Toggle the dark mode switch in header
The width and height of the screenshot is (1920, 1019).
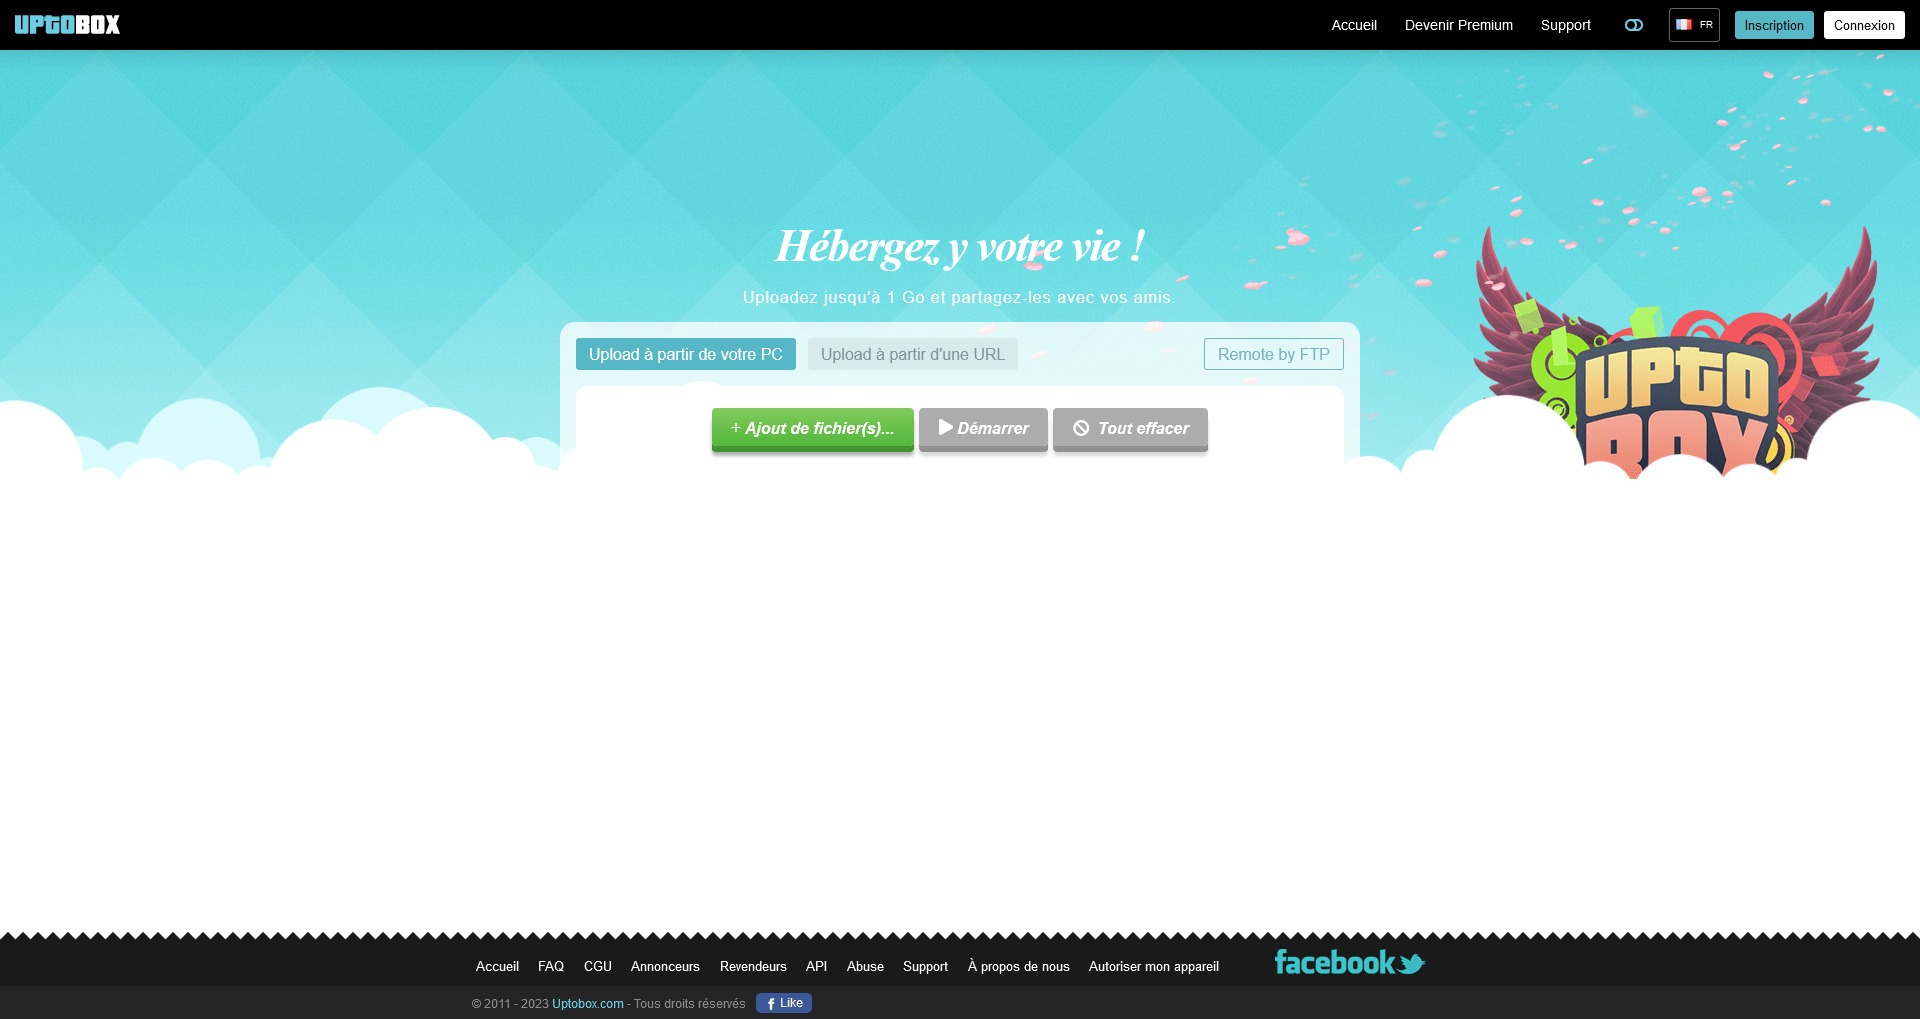point(1634,25)
